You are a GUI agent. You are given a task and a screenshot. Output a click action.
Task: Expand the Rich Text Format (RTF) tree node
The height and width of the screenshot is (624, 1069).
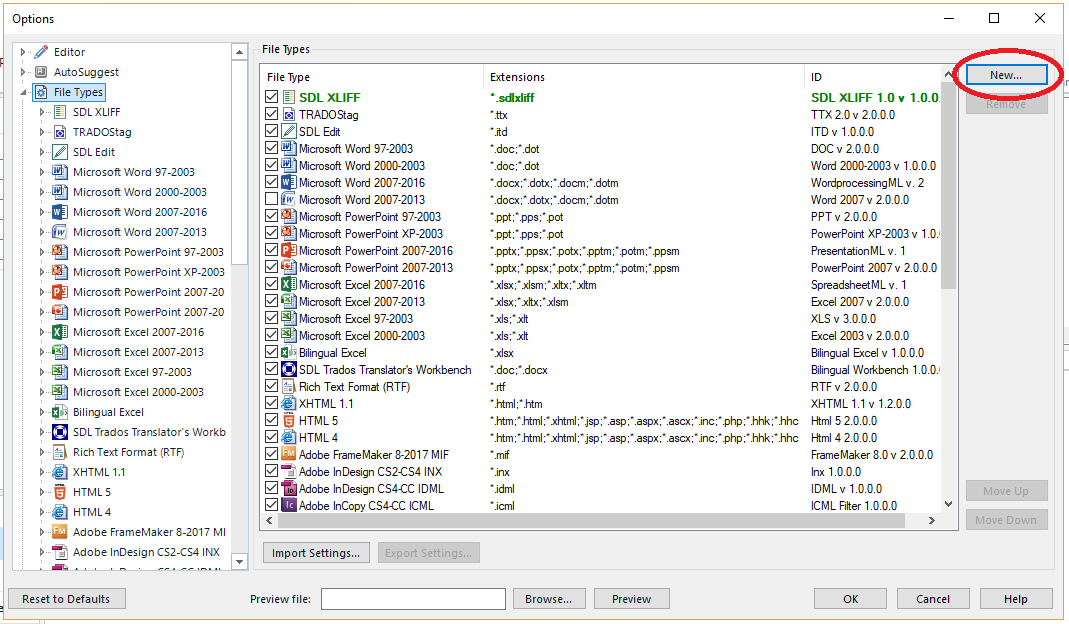(x=42, y=452)
